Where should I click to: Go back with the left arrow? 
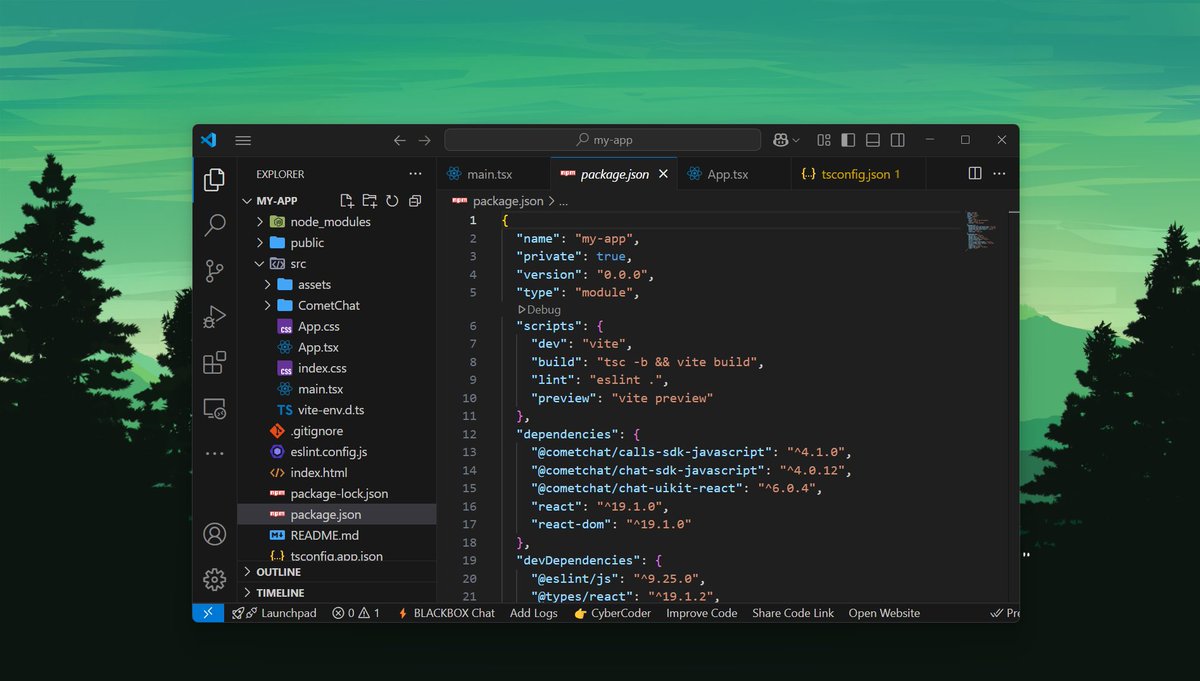400,140
